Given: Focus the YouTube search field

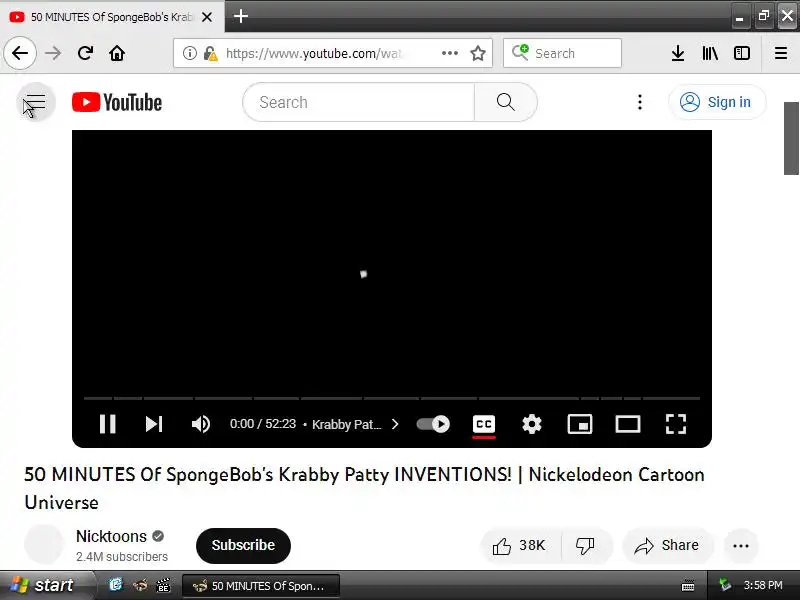Looking at the screenshot, I should tap(359, 102).
